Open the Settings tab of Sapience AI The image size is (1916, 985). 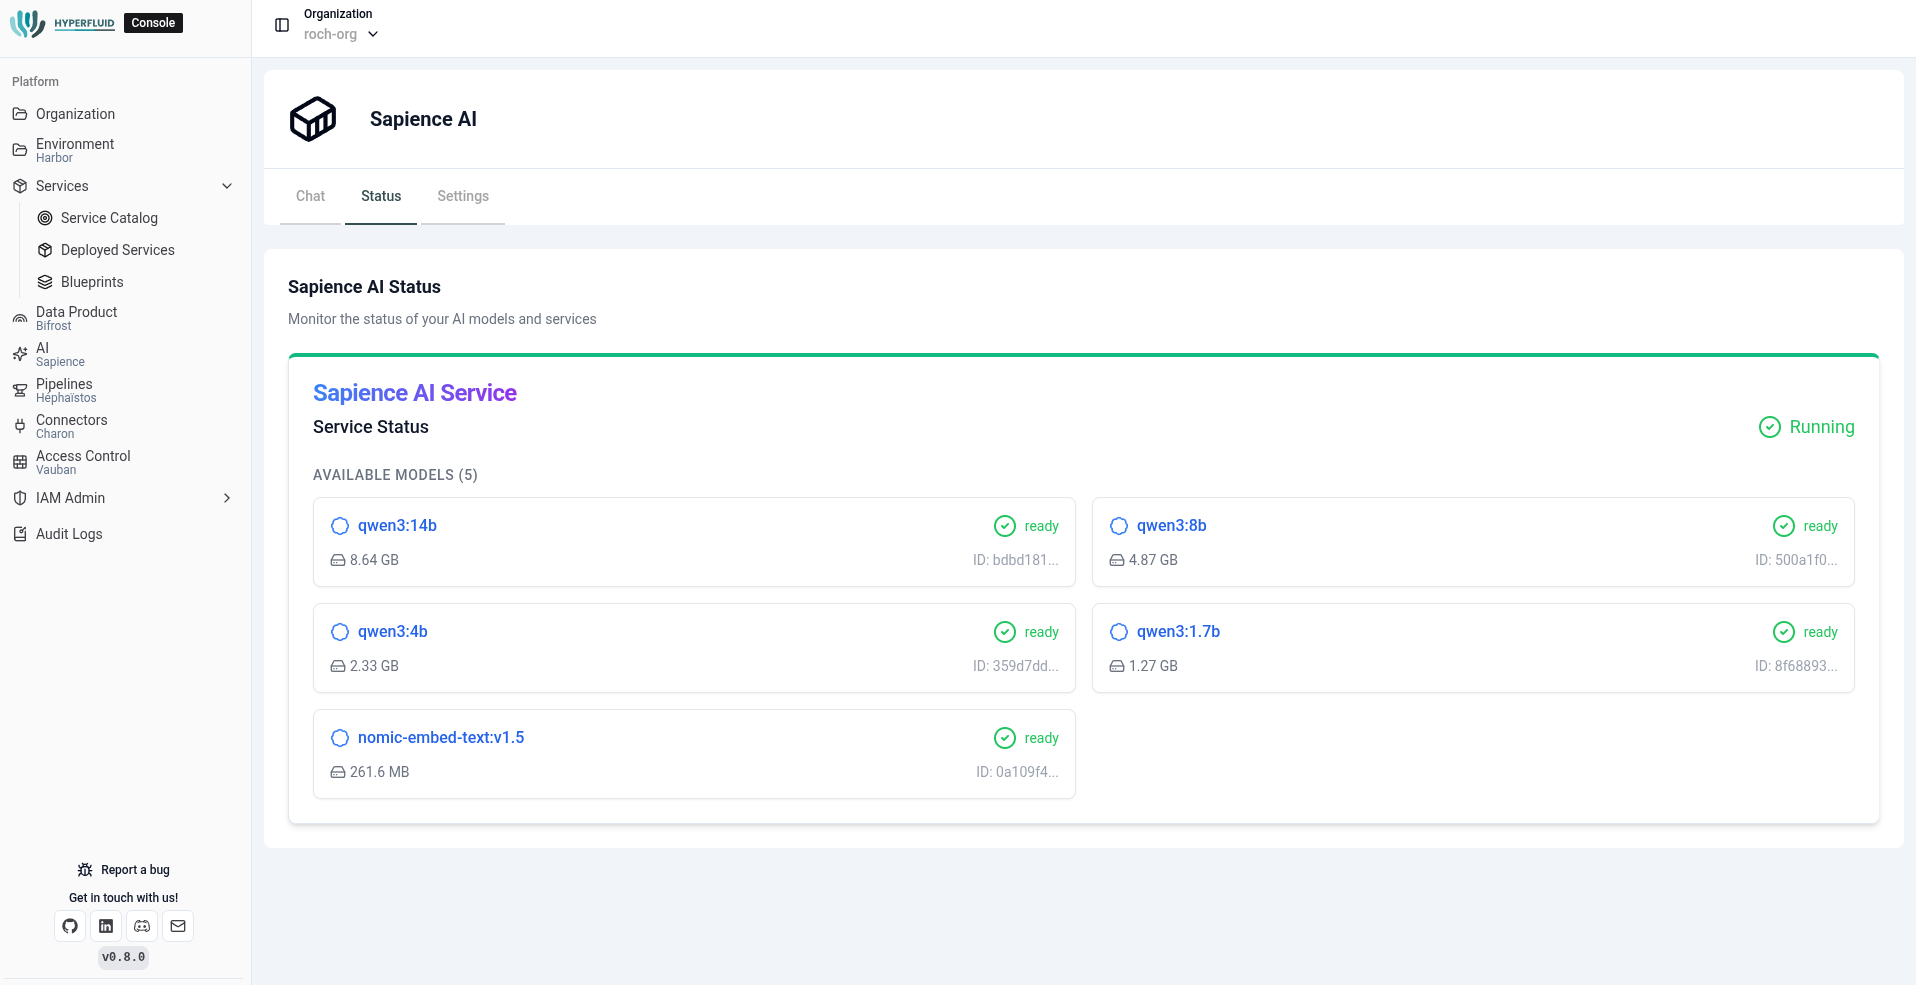pos(462,196)
